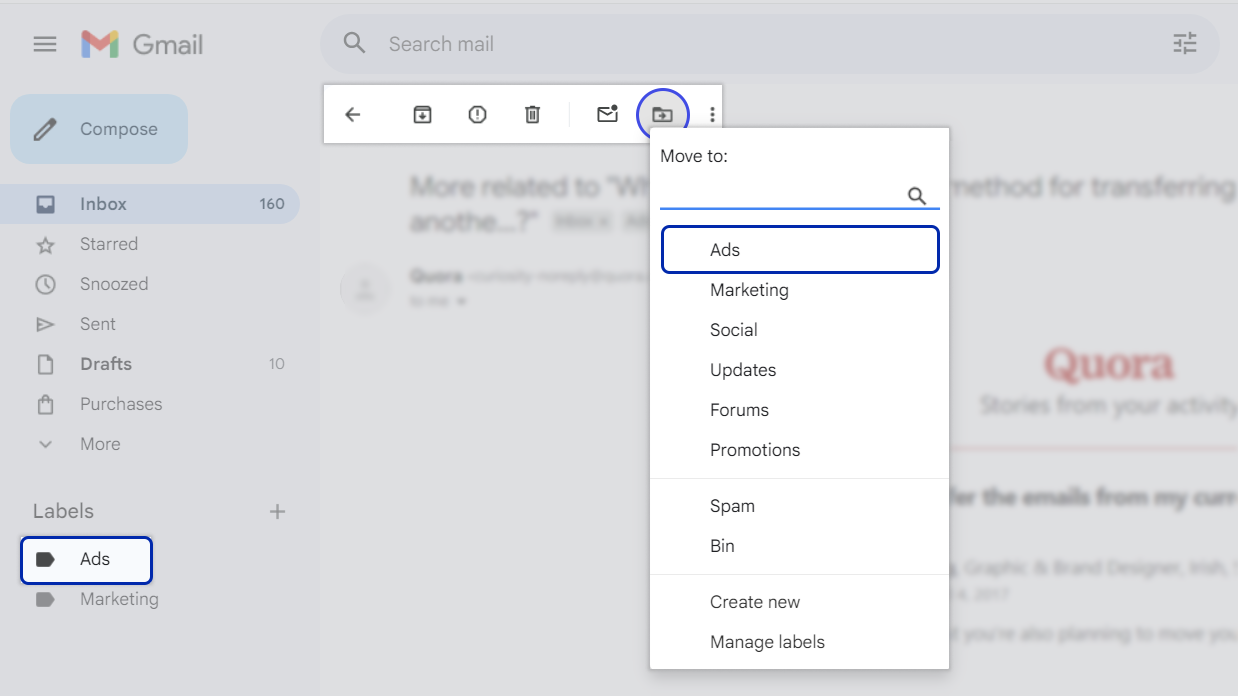Move the email to Promotions
The width and height of the screenshot is (1238, 696).
(755, 449)
